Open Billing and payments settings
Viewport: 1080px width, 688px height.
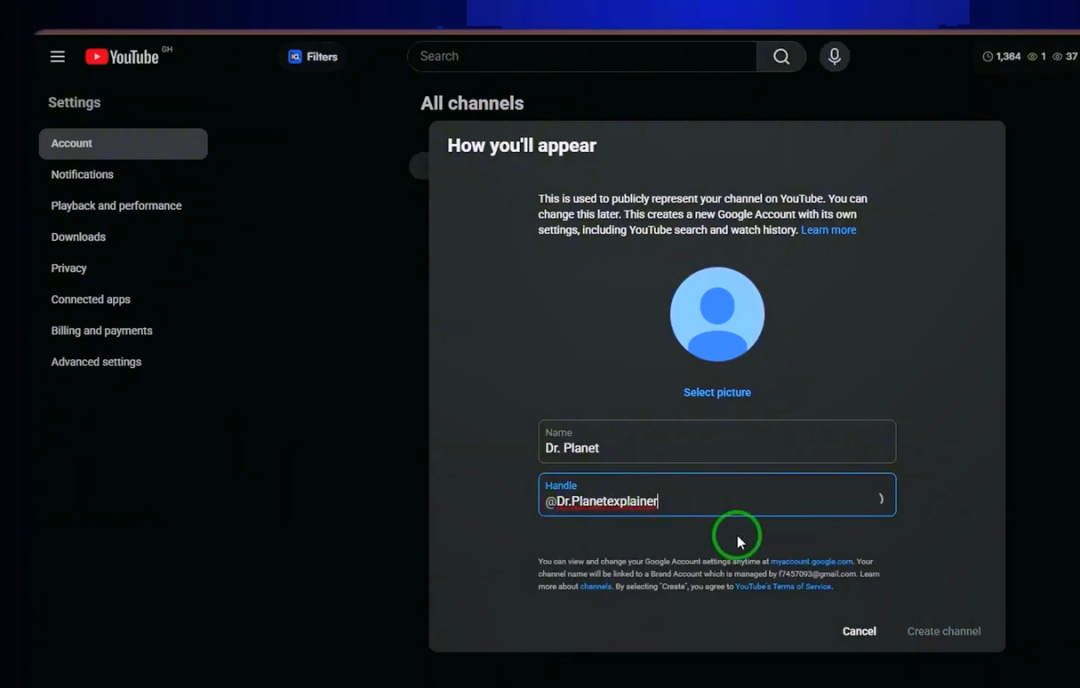[x=102, y=331]
